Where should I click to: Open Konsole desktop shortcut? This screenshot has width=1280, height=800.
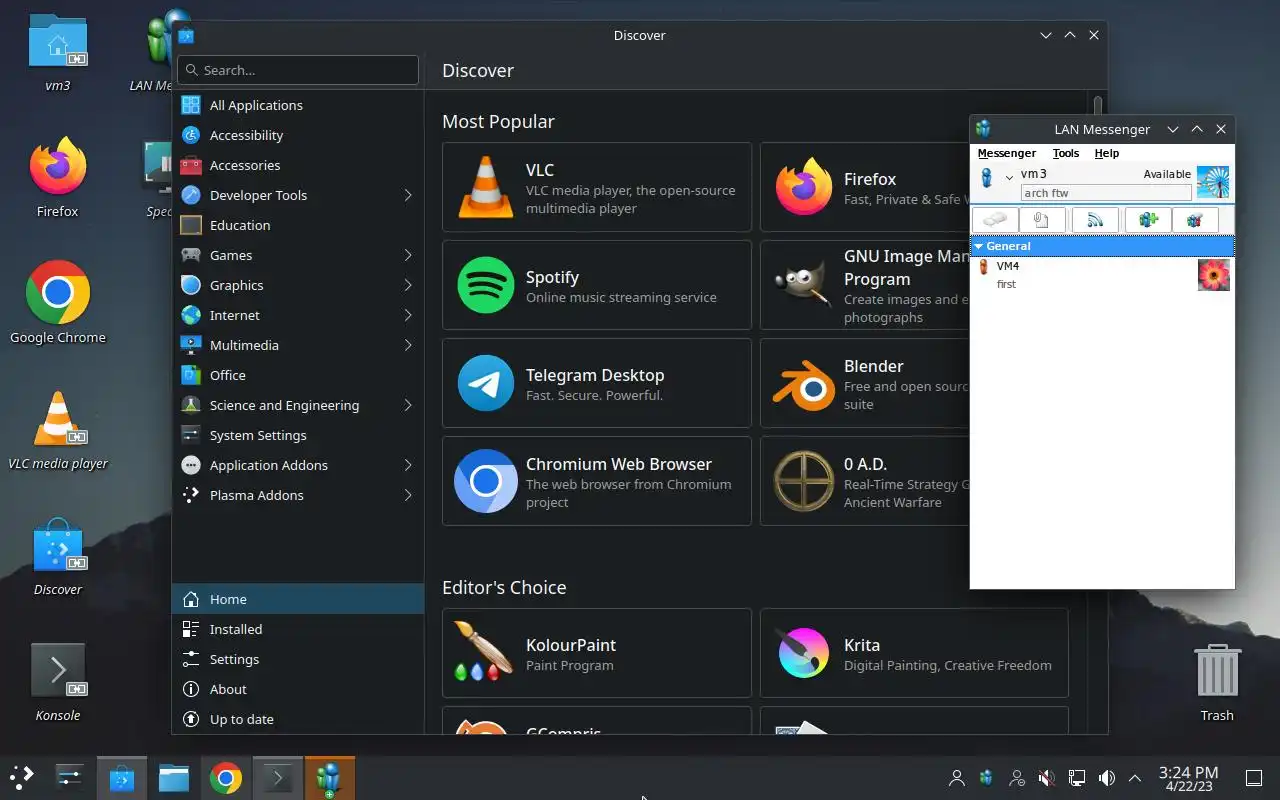point(58,681)
